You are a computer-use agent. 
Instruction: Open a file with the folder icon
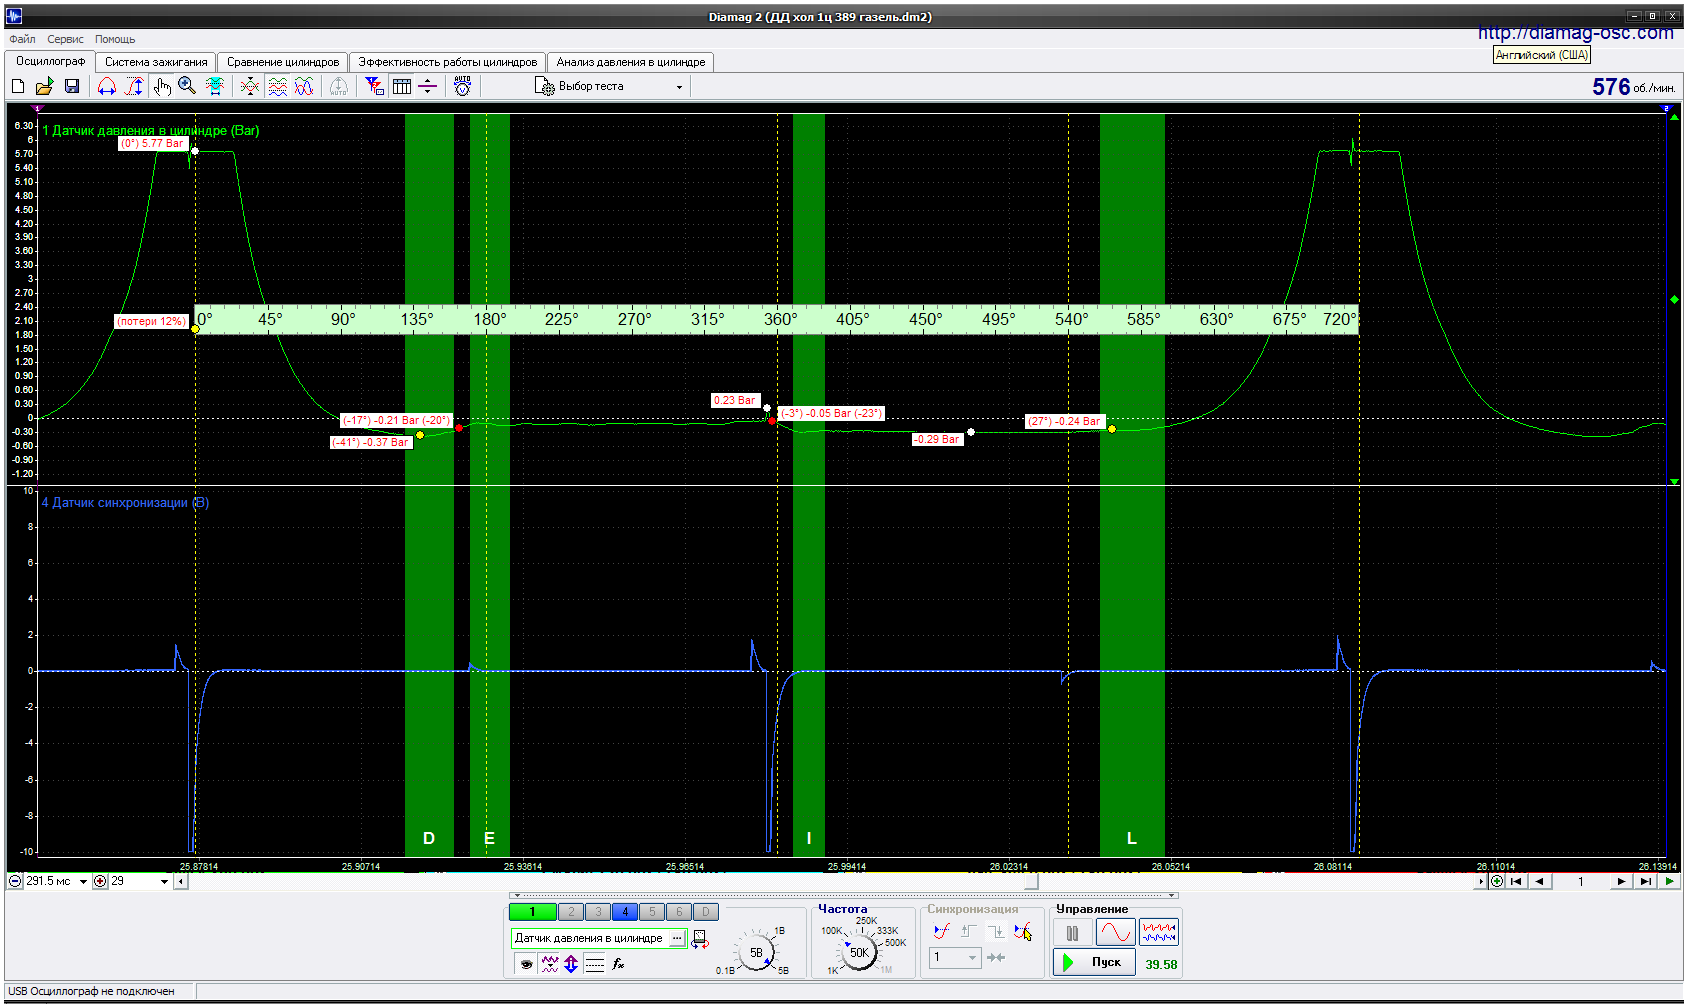[45, 87]
